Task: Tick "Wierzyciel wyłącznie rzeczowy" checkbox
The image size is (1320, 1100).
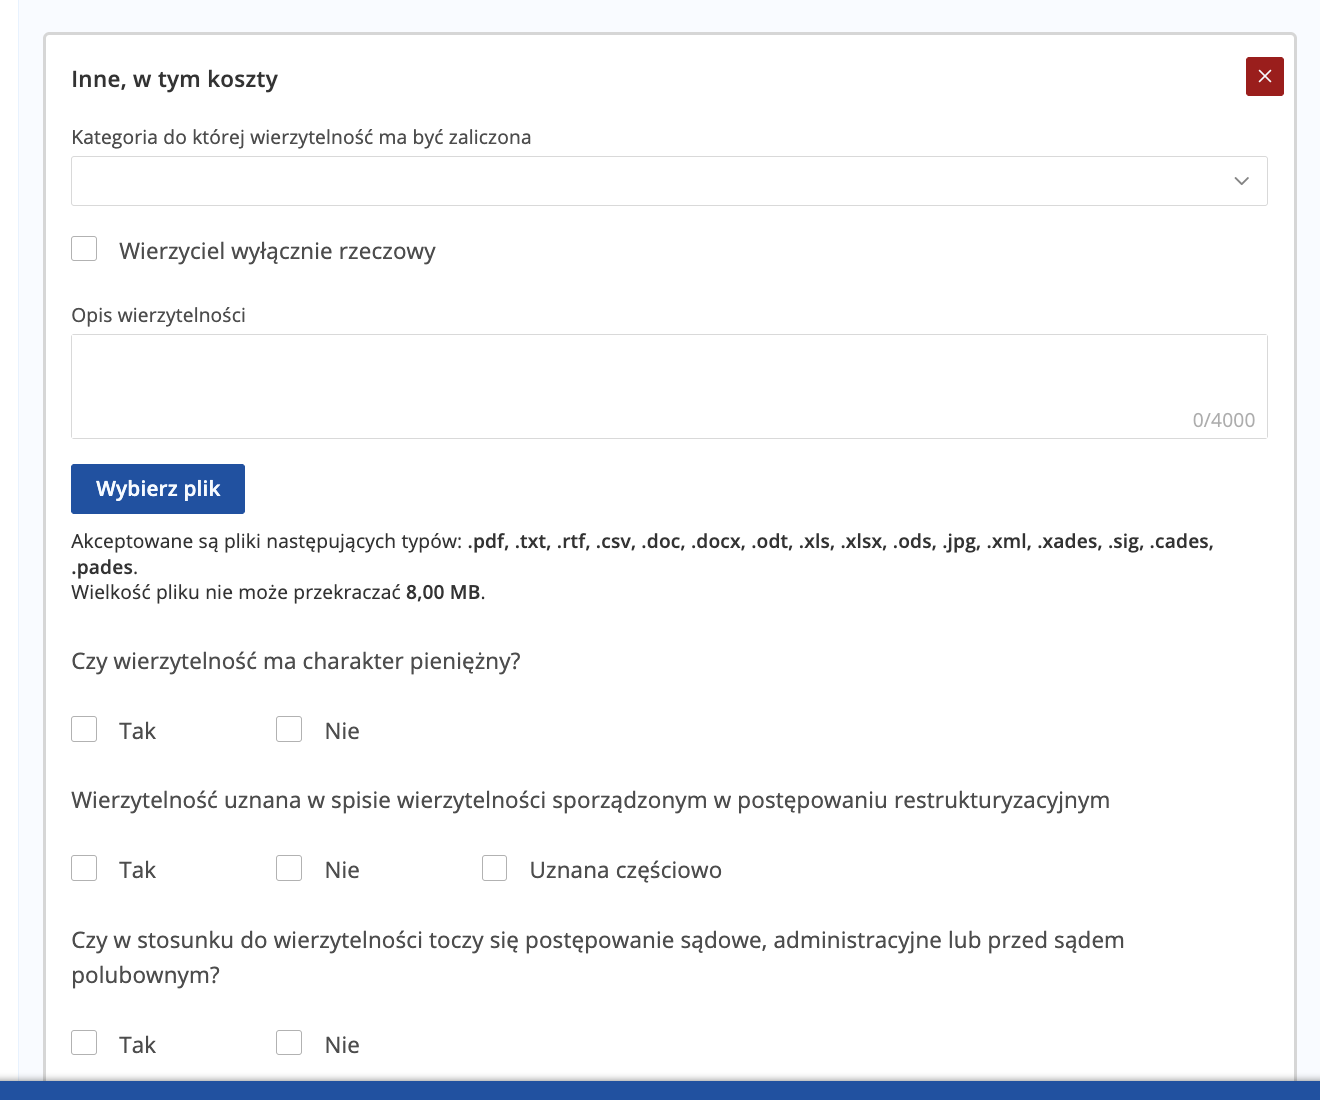Action: click(84, 249)
